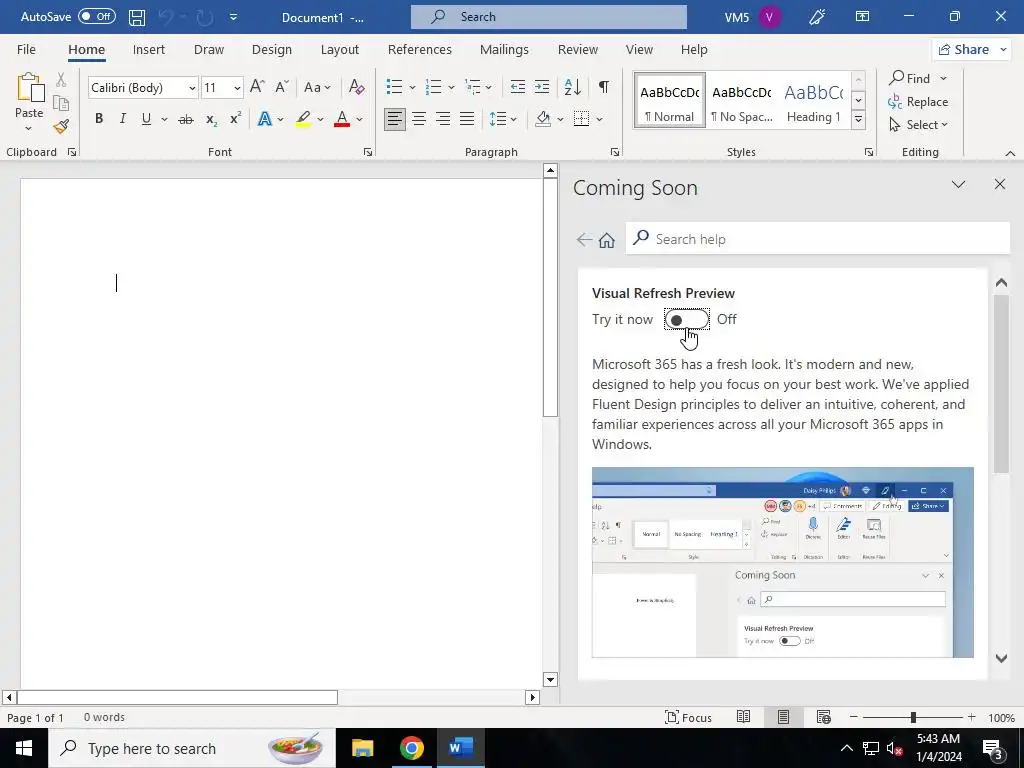Apply the yellow text highlight color
Viewport: 1024px width, 768px height.
[x=303, y=119]
